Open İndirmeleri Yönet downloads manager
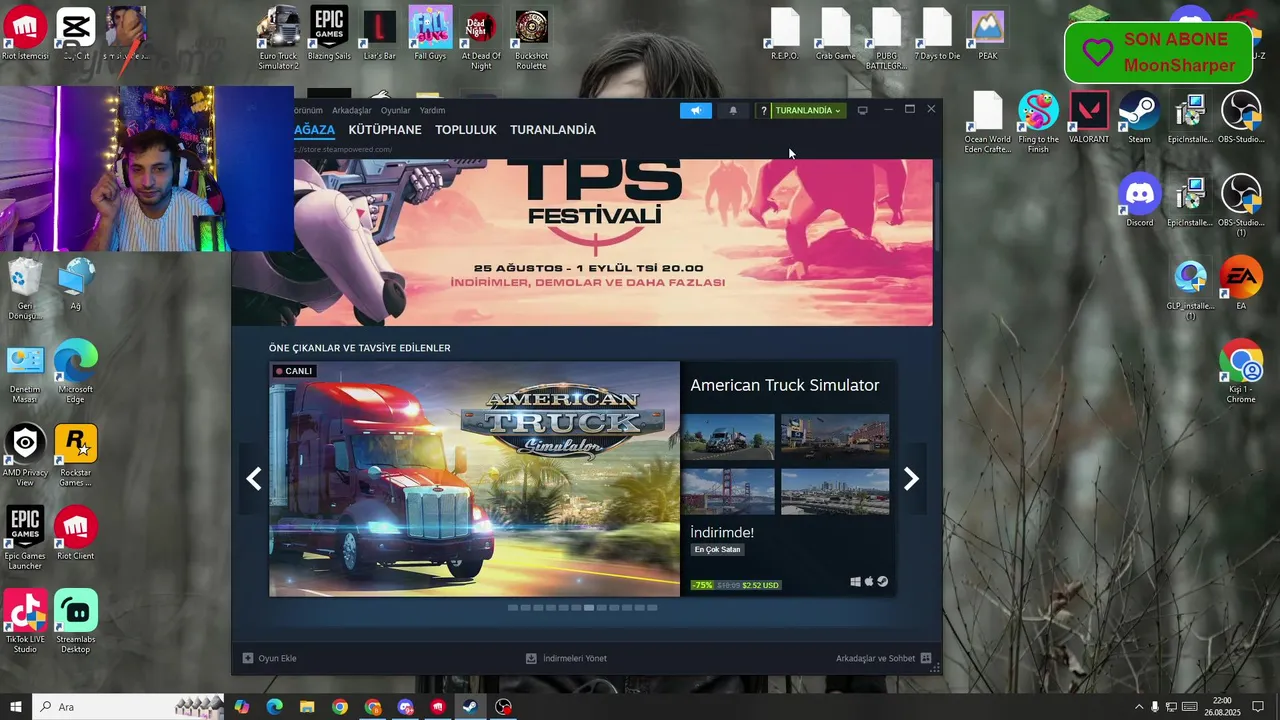1280x720 pixels. [566, 658]
